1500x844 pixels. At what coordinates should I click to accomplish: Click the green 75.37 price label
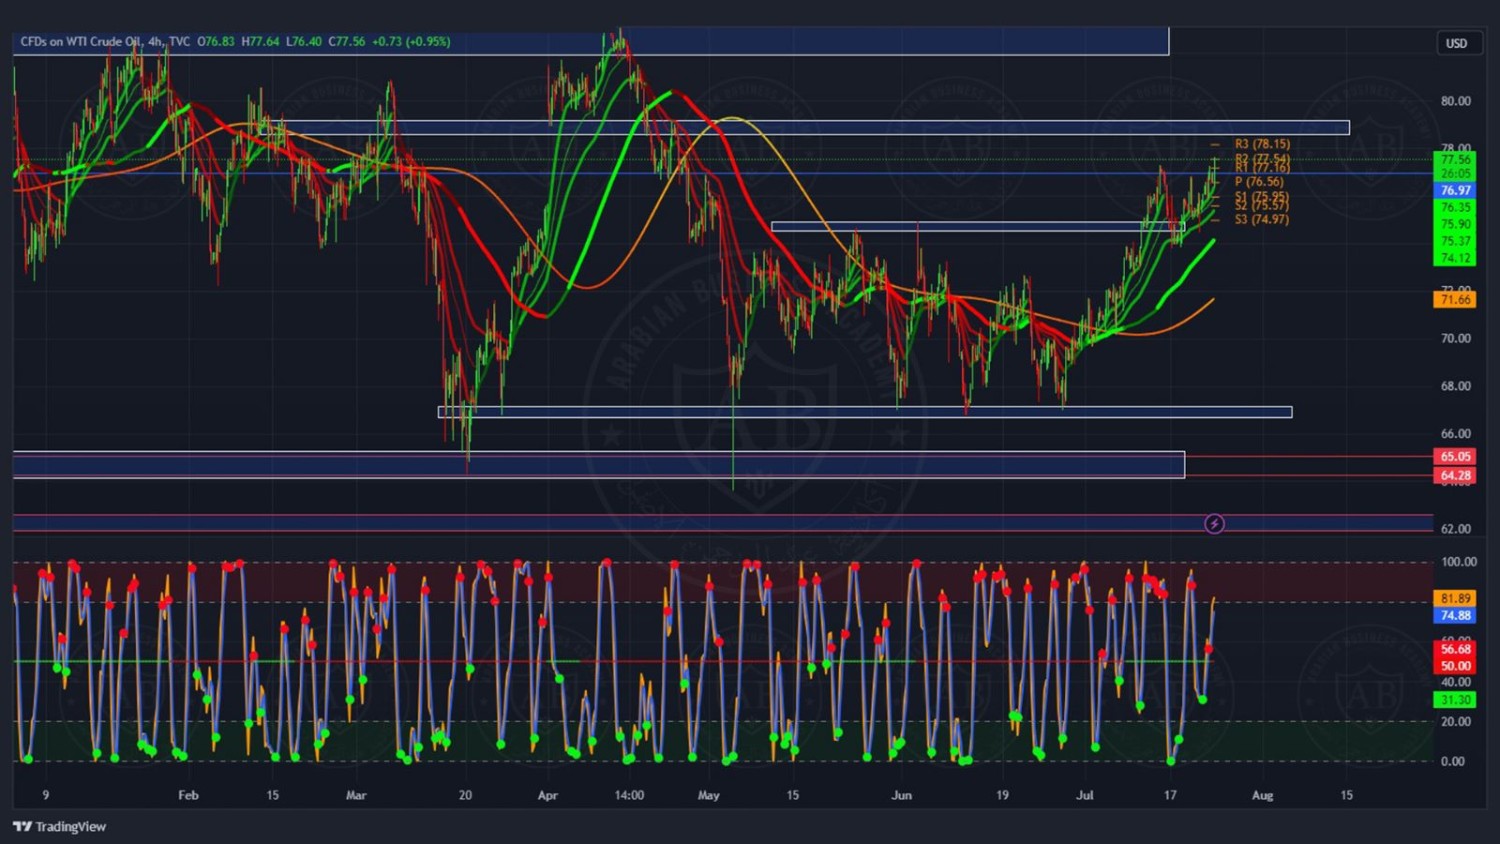(x=1455, y=241)
